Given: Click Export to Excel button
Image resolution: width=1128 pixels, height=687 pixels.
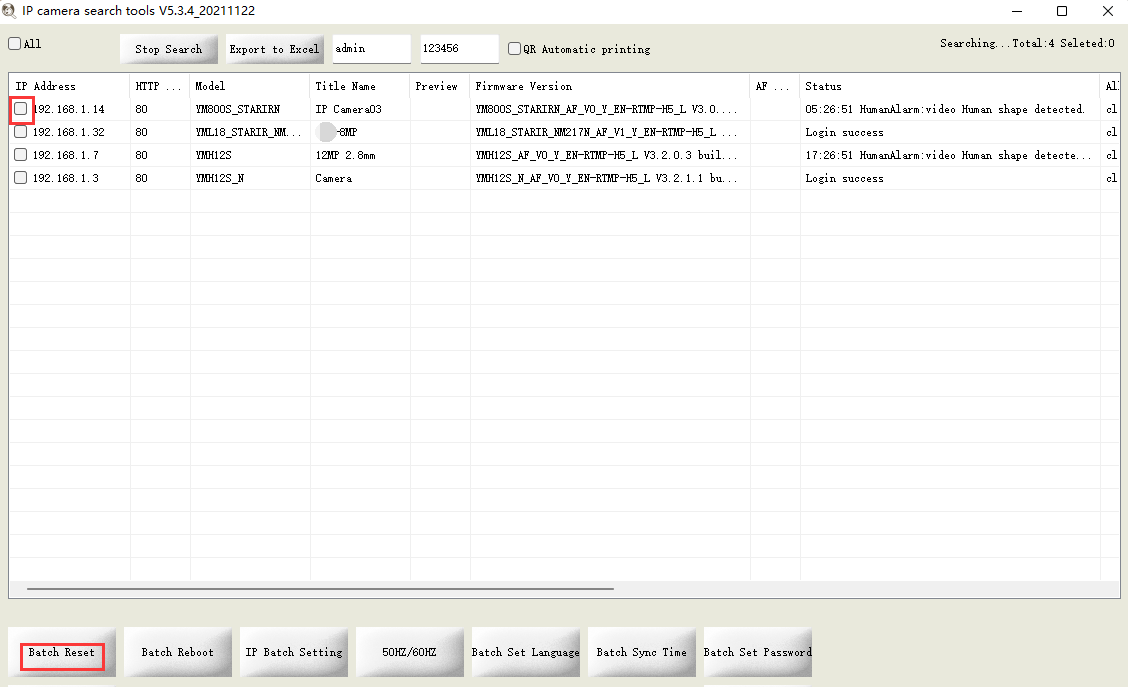Looking at the screenshot, I should pyautogui.click(x=274, y=49).
